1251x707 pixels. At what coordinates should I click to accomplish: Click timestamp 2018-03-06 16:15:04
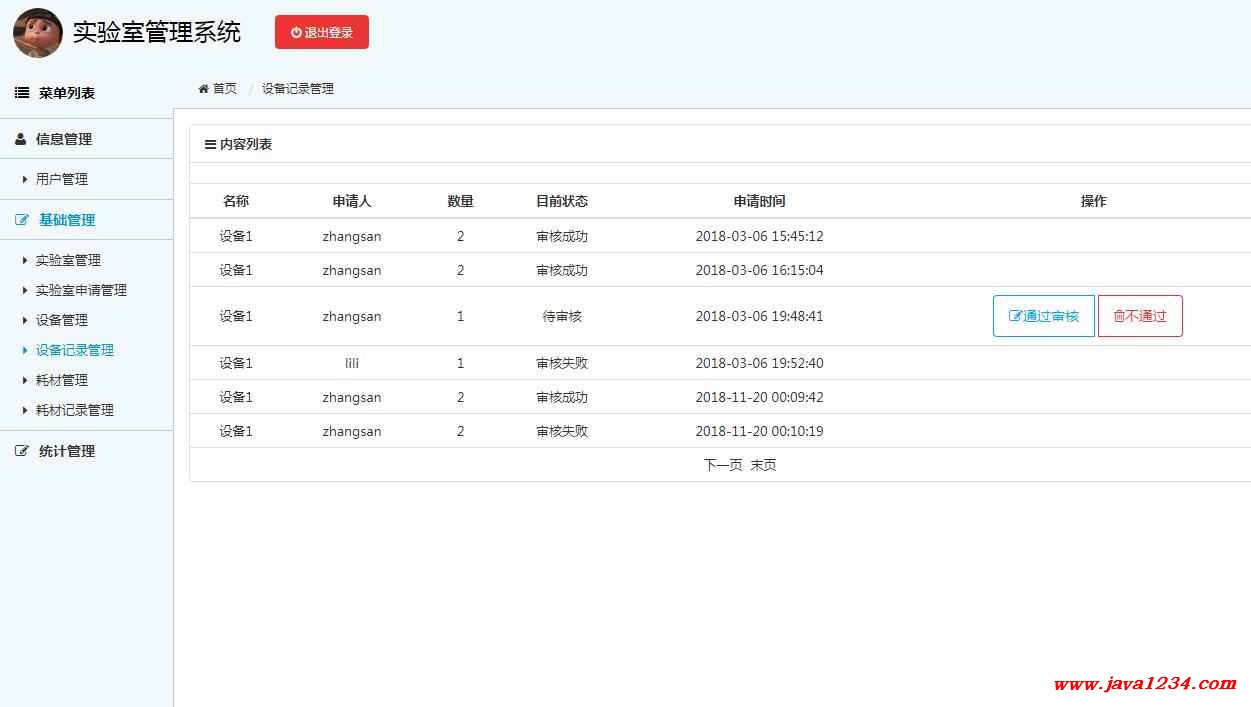pos(760,270)
